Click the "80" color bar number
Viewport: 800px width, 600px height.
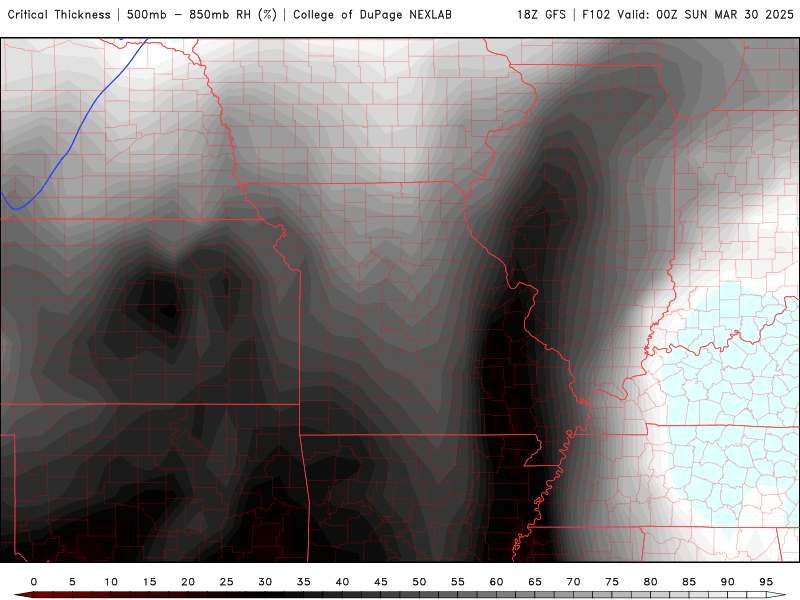(x=651, y=582)
